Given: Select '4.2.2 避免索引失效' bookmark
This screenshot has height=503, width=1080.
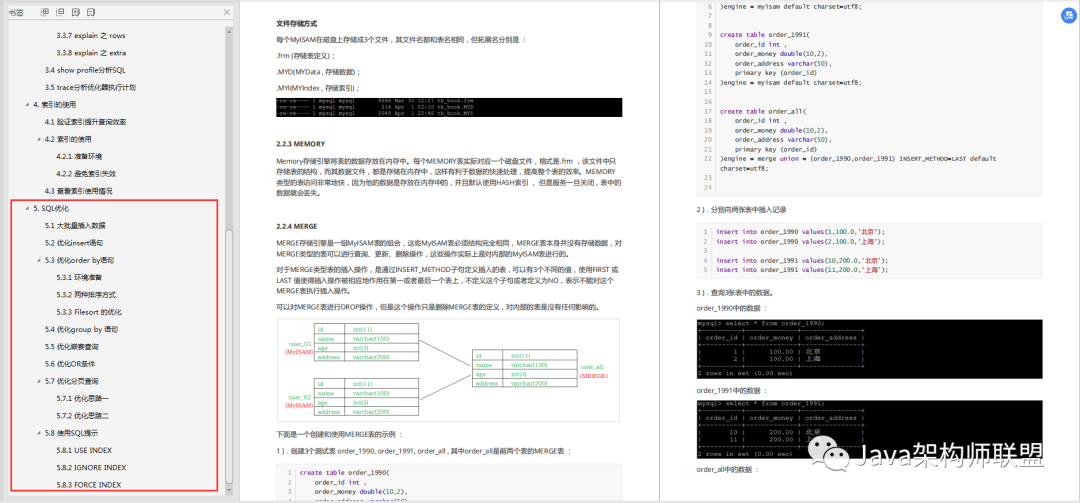Looking at the screenshot, I should 86,174.
